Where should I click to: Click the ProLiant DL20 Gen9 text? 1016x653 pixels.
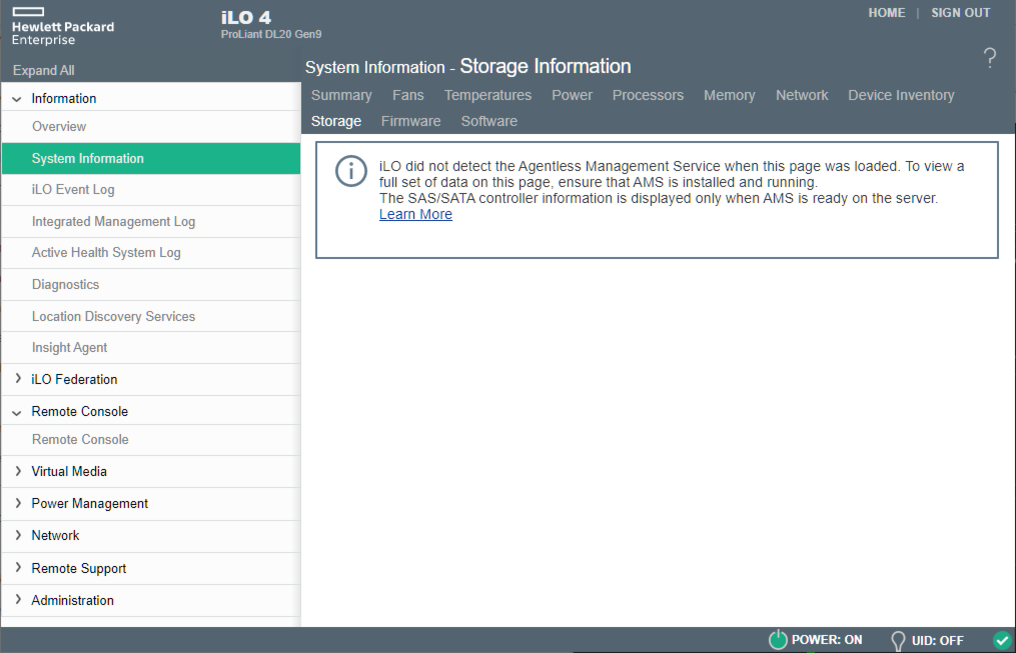coord(271,34)
